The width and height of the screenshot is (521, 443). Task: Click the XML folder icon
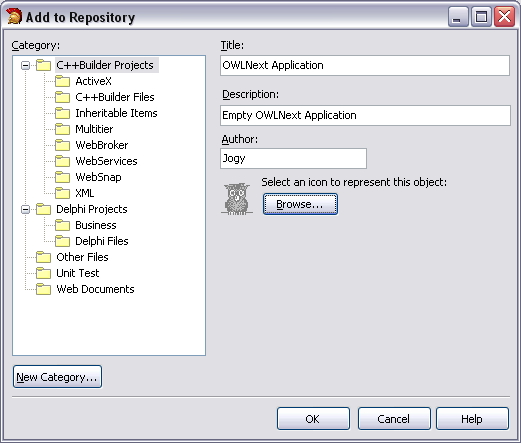tap(63, 193)
